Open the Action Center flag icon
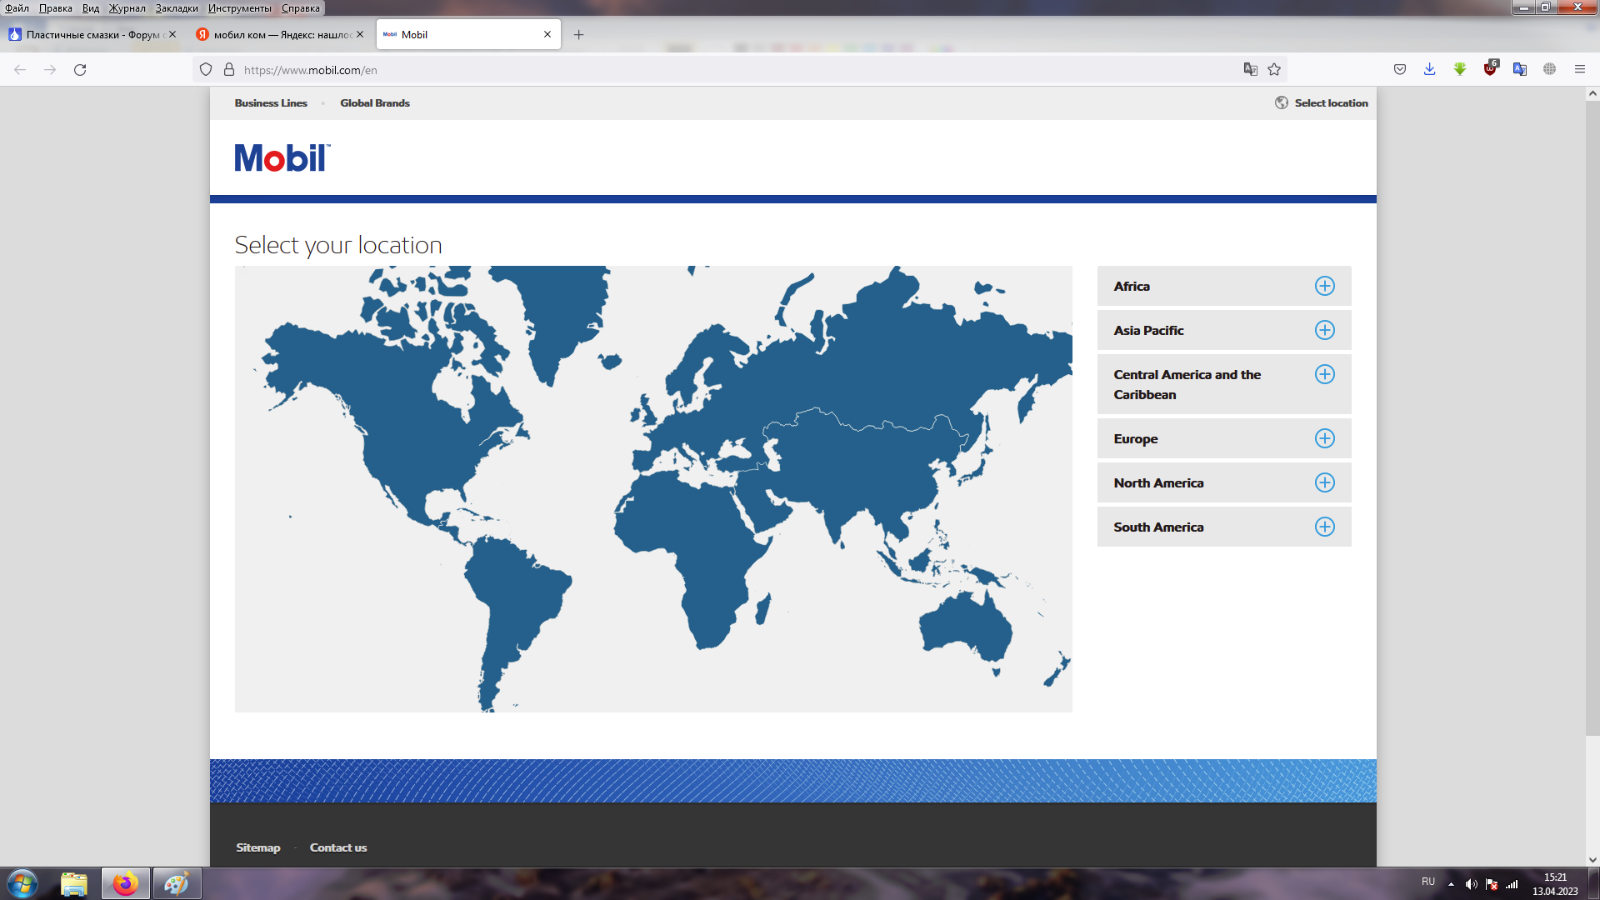This screenshot has width=1600, height=900. point(1492,884)
